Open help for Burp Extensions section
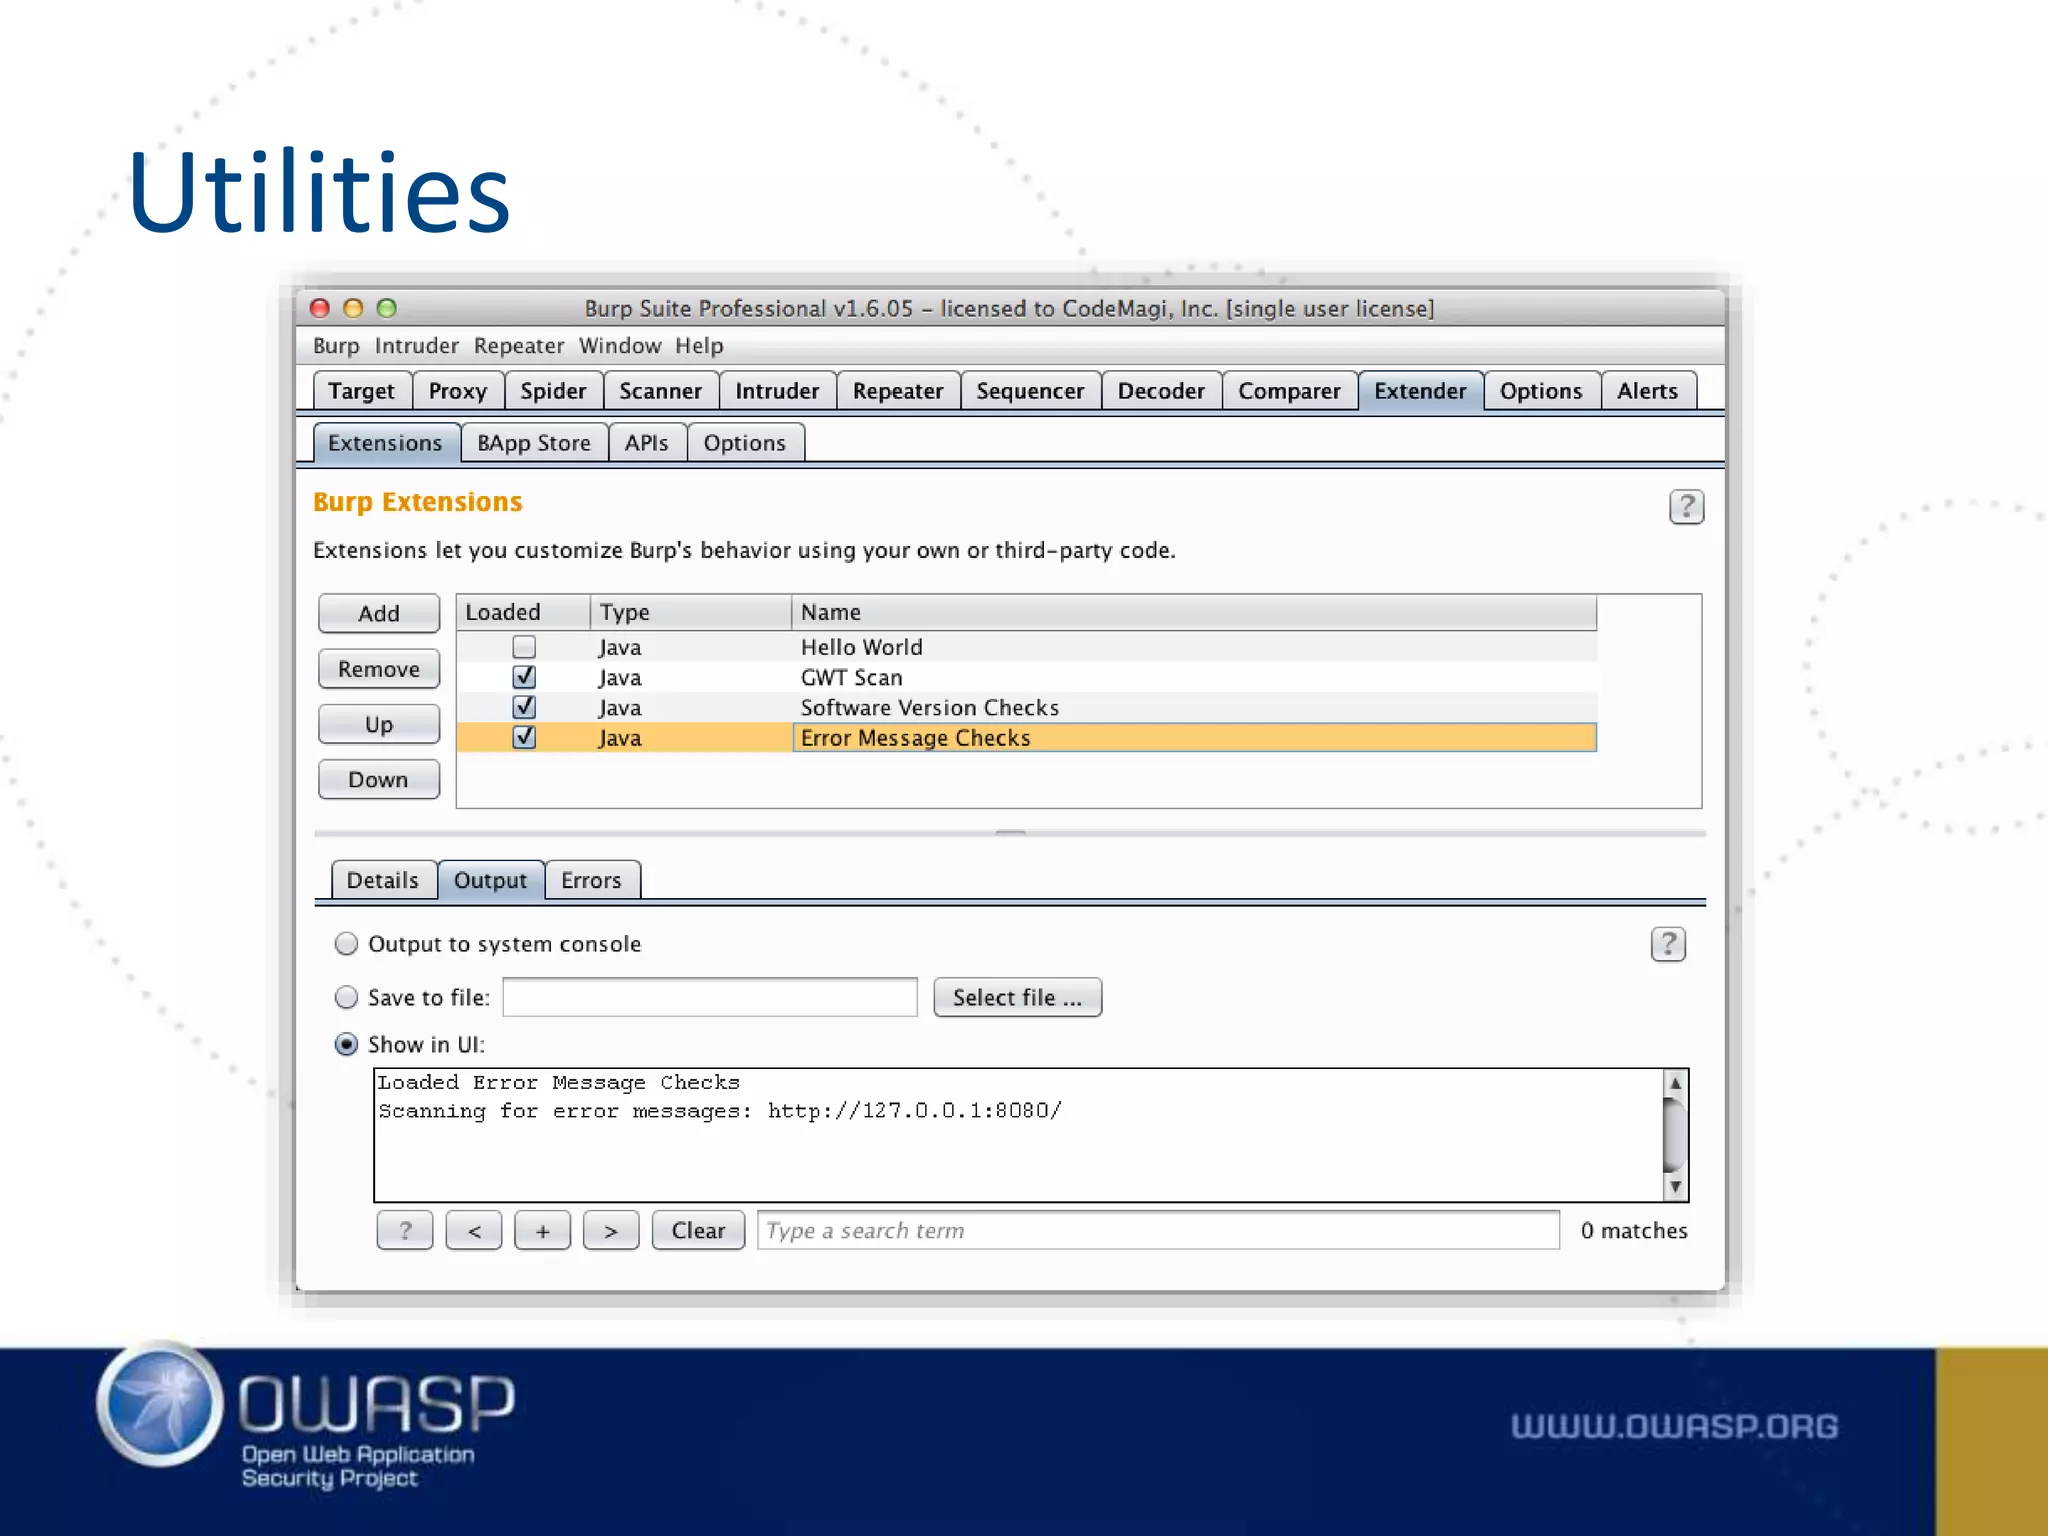This screenshot has width=2048, height=1536. [1686, 507]
